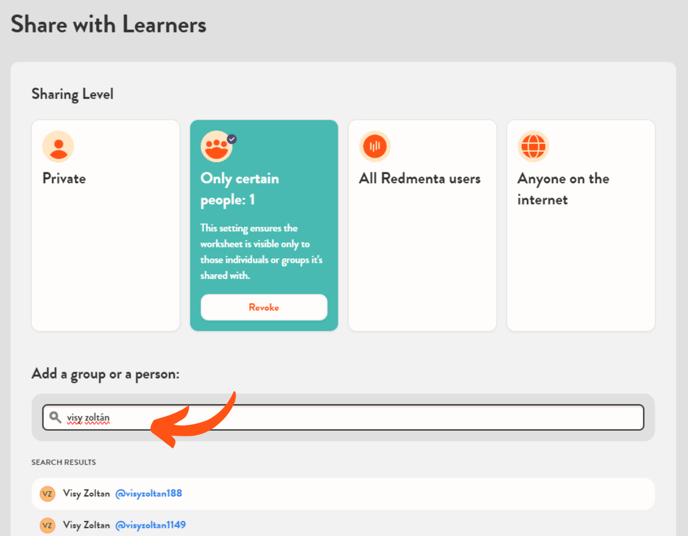The width and height of the screenshot is (688, 536).
Task: Click the VZ avatar beside @visyzoltan188
Action: pyautogui.click(x=47, y=494)
